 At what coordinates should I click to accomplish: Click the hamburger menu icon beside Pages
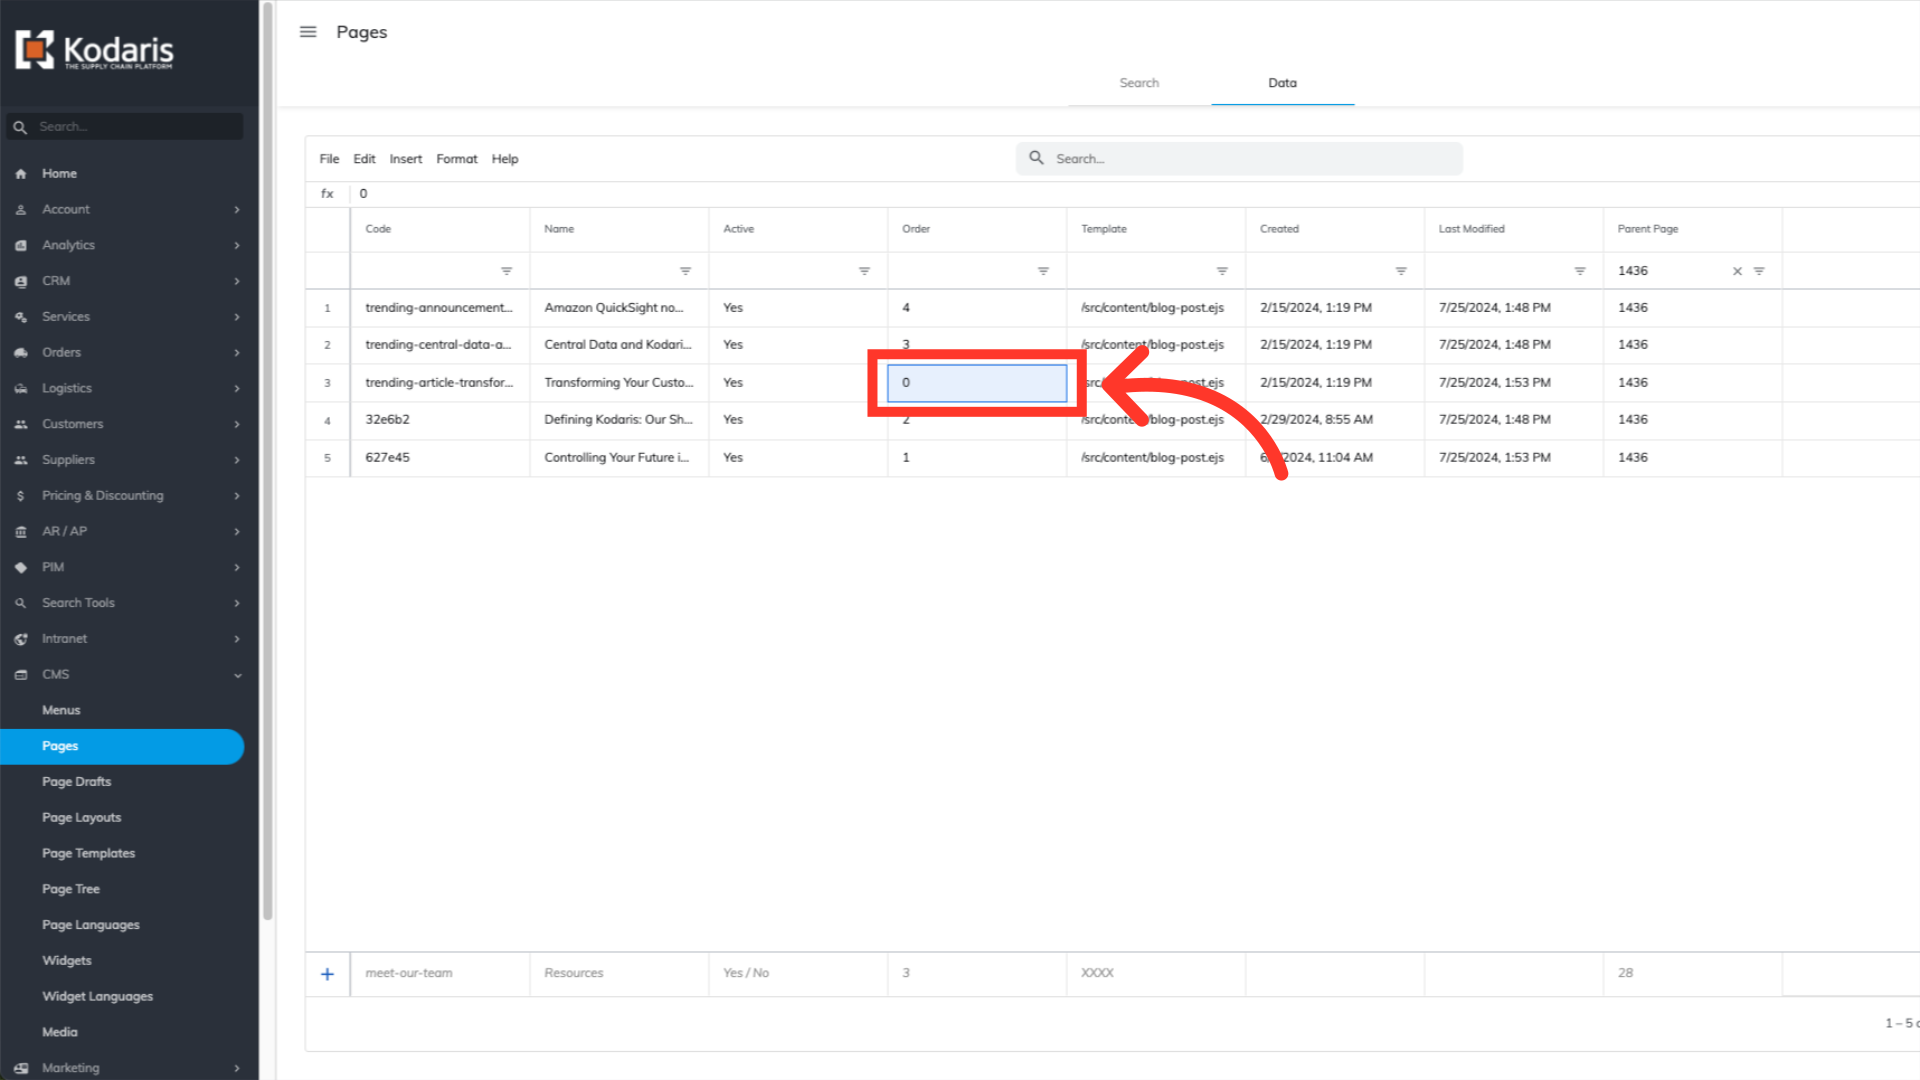click(308, 32)
